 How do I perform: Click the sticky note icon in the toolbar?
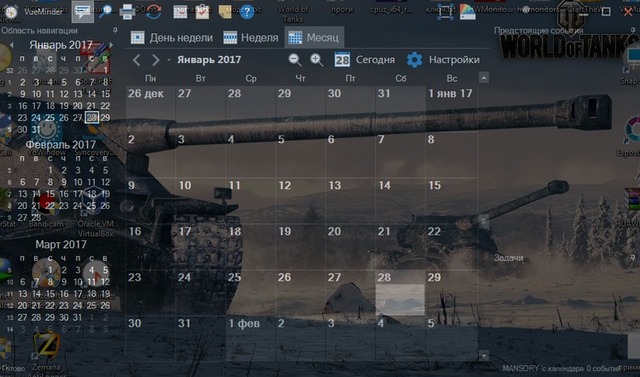point(224,12)
